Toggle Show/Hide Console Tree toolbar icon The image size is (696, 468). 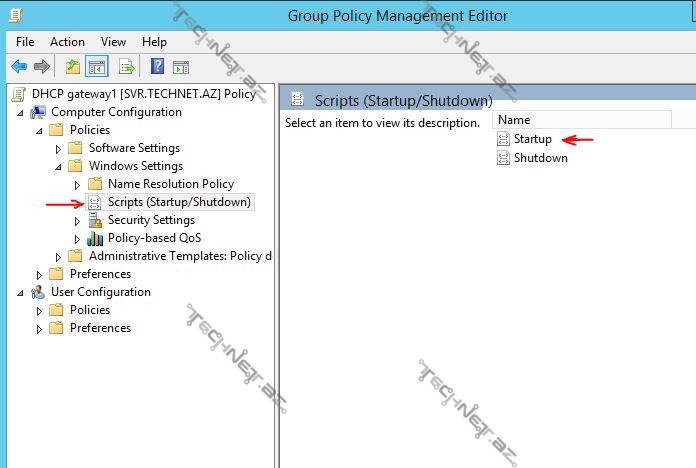tap(97, 67)
